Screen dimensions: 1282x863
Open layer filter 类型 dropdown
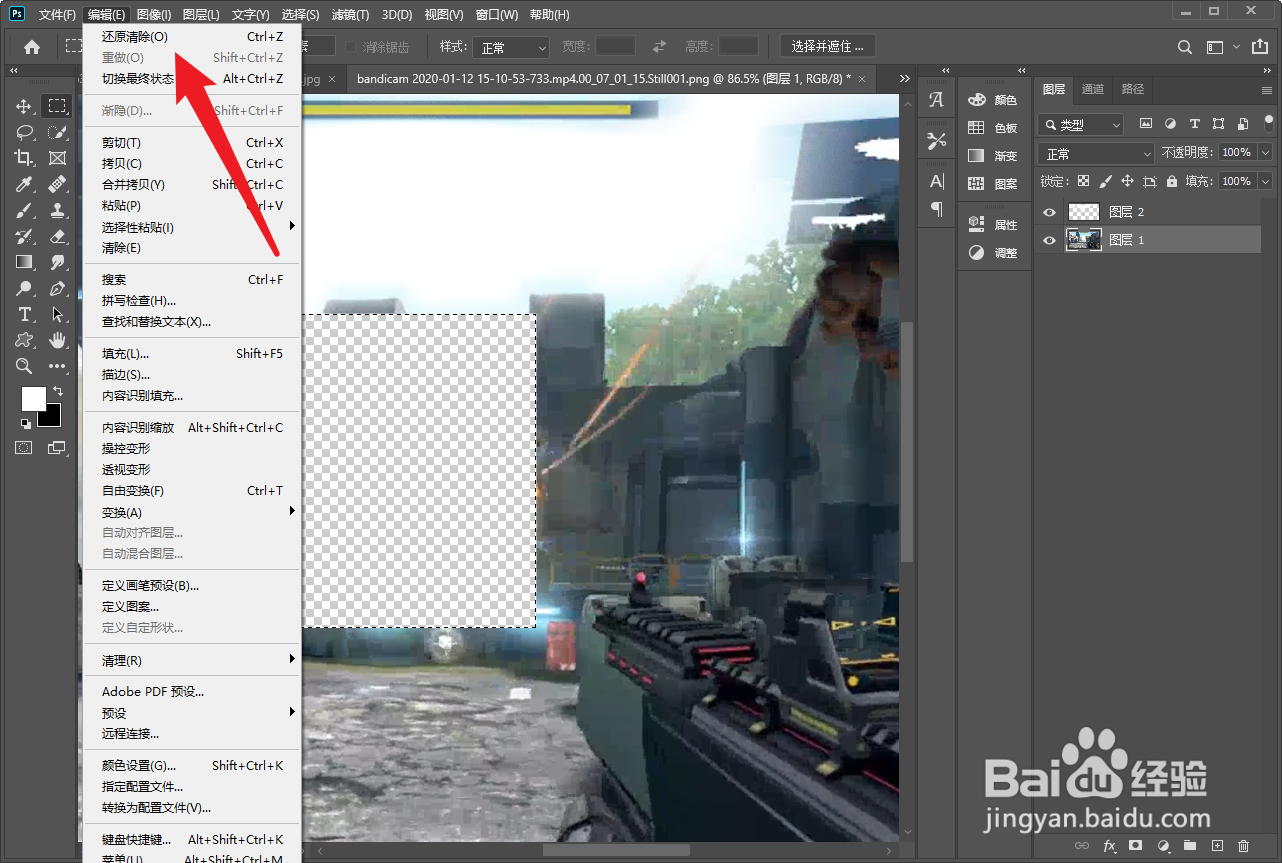click(1081, 125)
